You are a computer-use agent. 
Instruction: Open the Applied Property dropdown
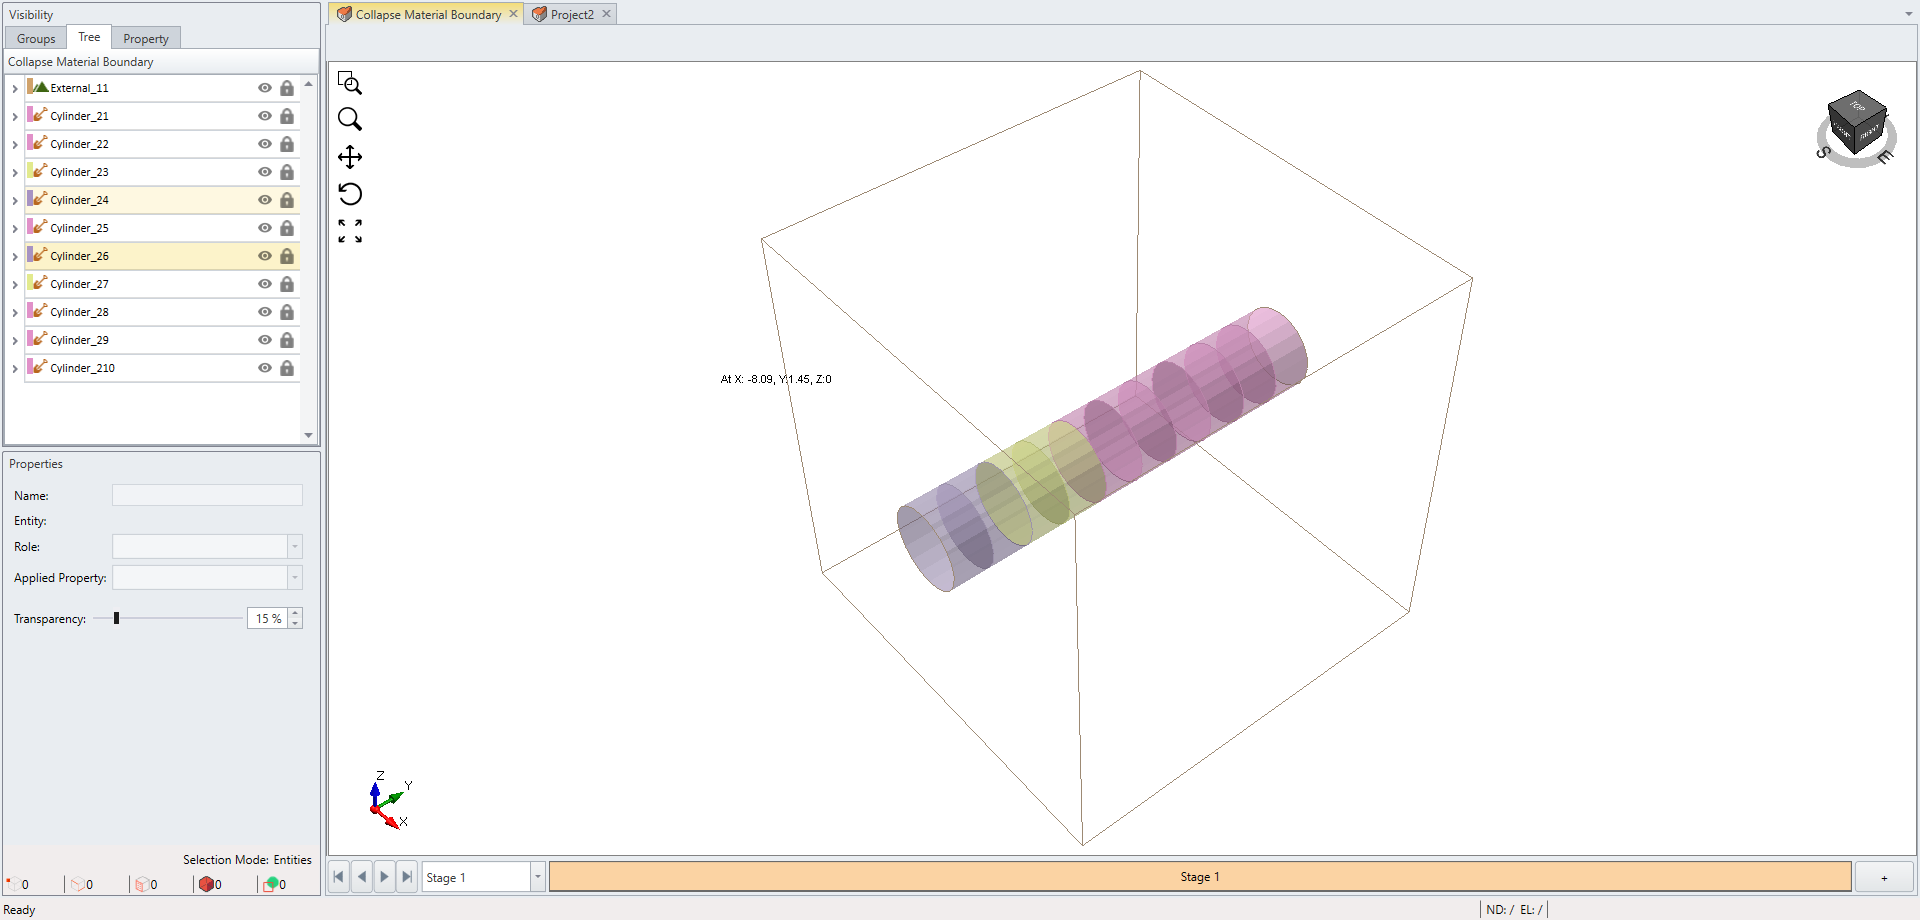(295, 578)
